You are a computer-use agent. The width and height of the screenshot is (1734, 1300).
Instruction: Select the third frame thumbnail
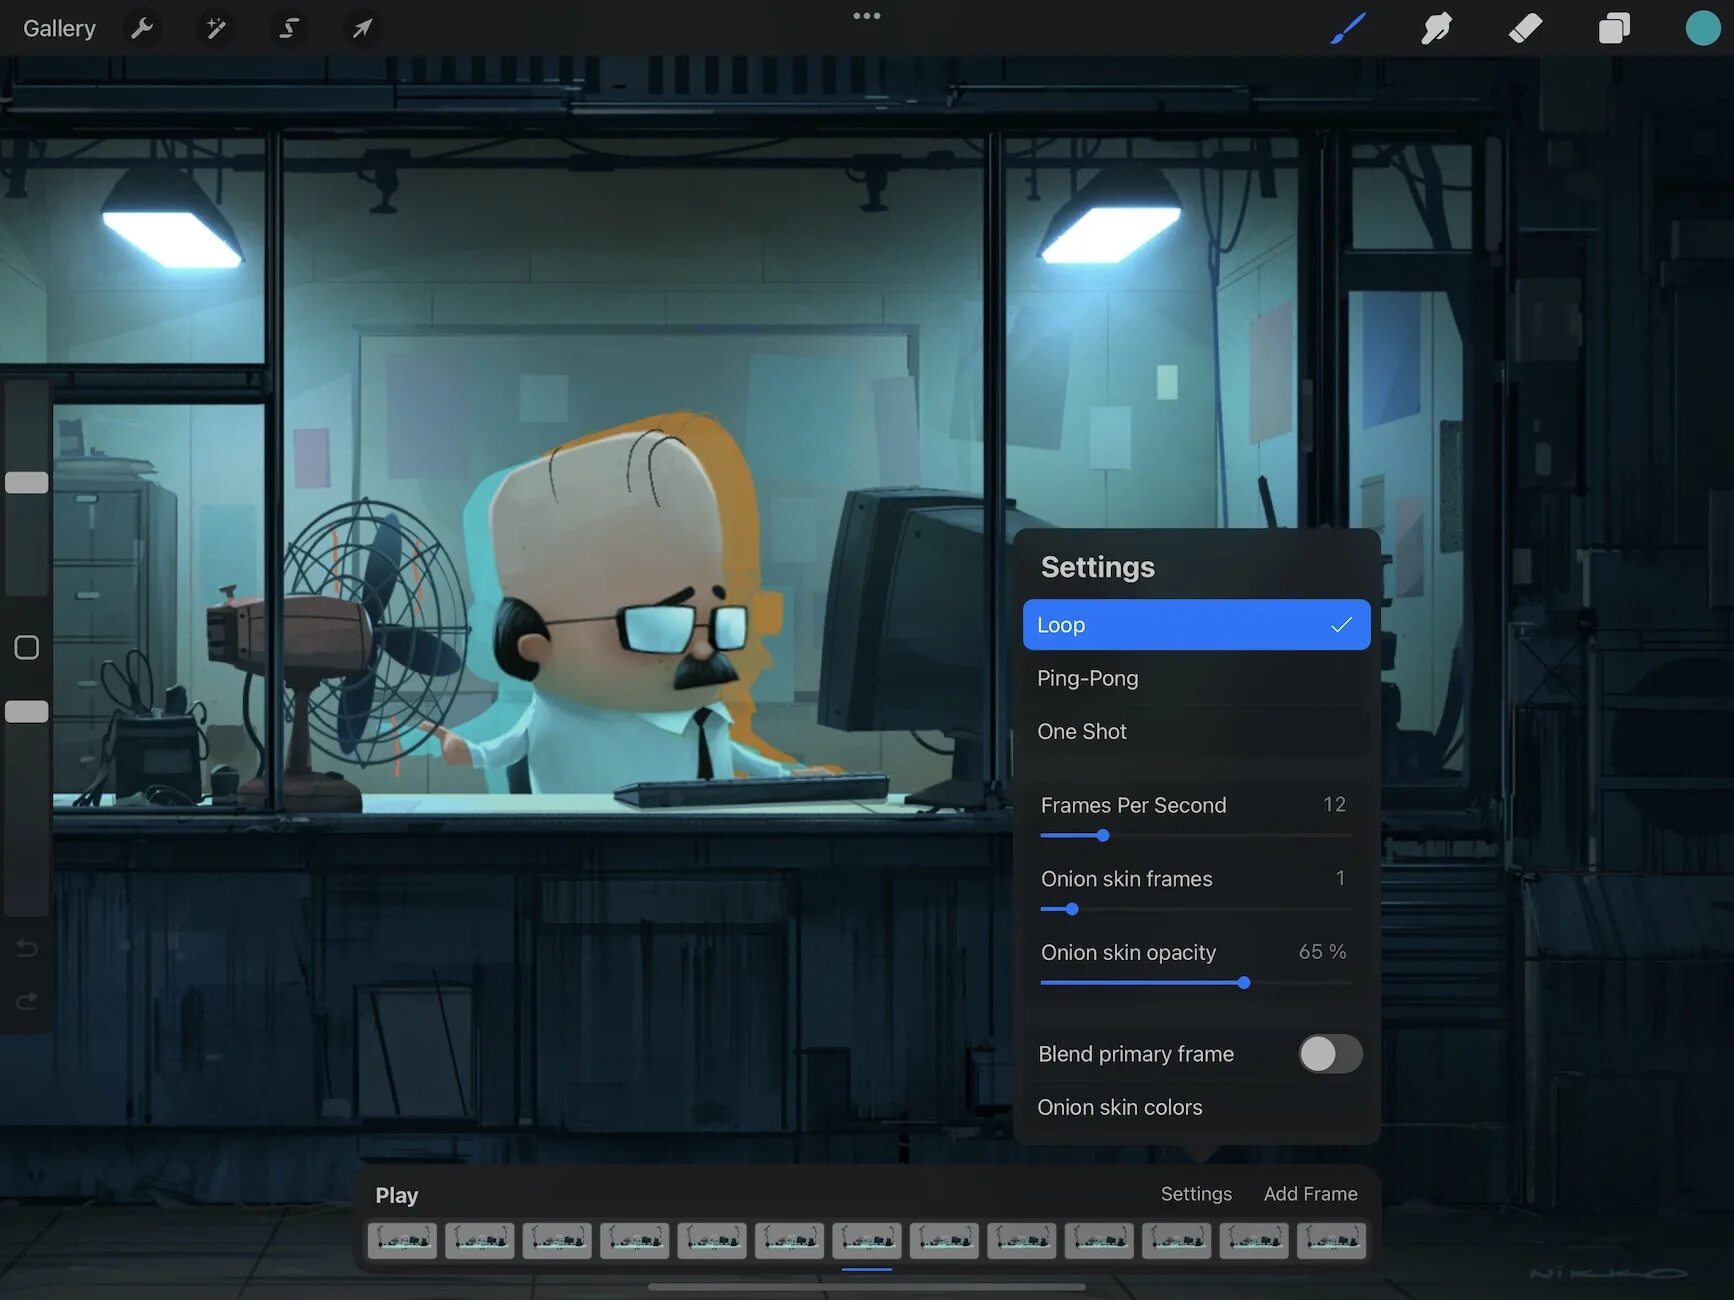[557, 1240]
